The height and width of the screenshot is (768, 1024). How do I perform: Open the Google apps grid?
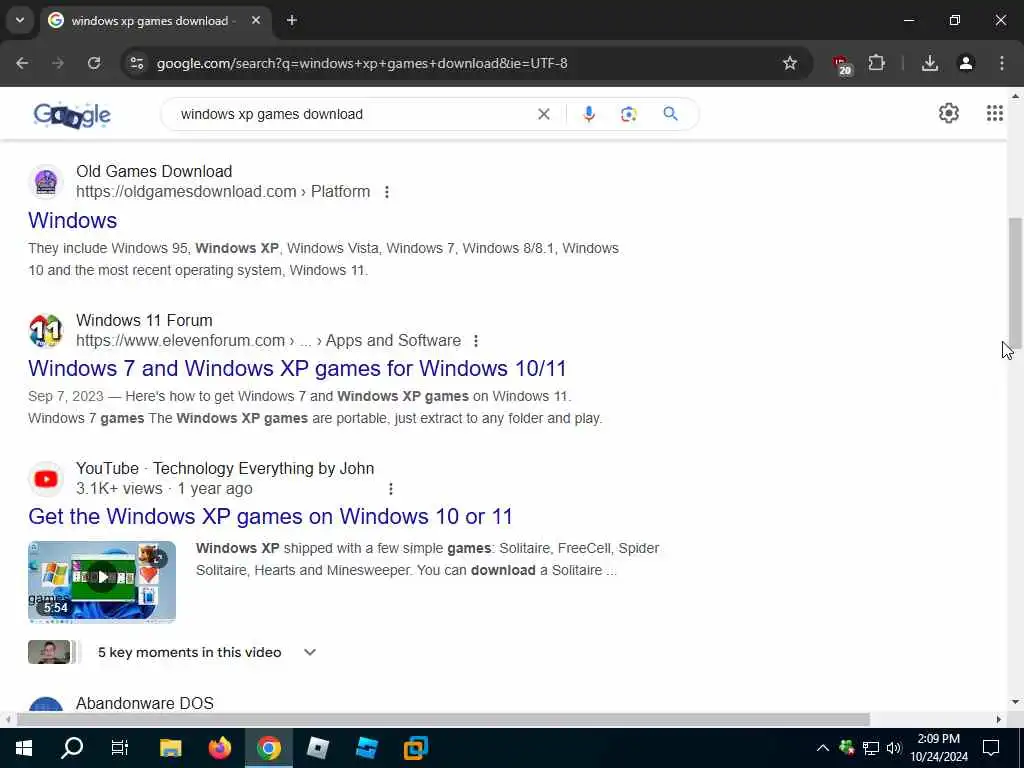click(994, 114)
